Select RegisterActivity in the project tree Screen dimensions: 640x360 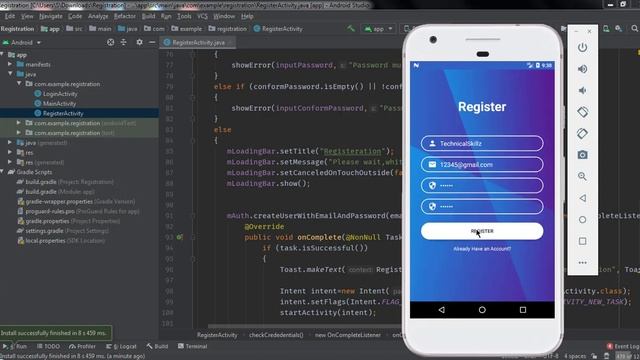63,113
